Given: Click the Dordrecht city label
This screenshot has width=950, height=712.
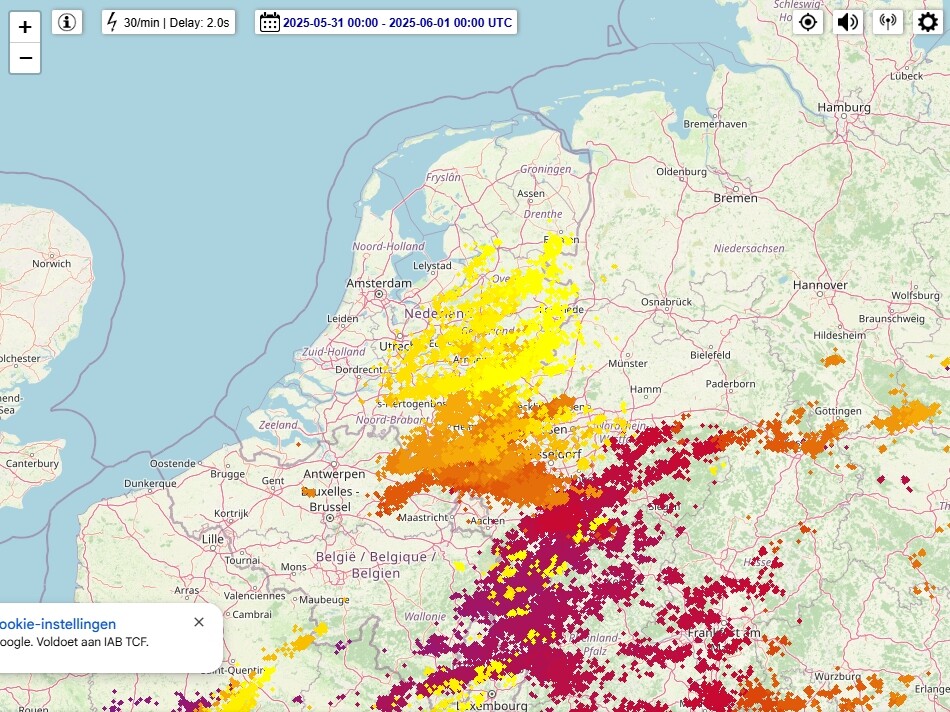Looking at the screenshot, I should click(359, 370).
